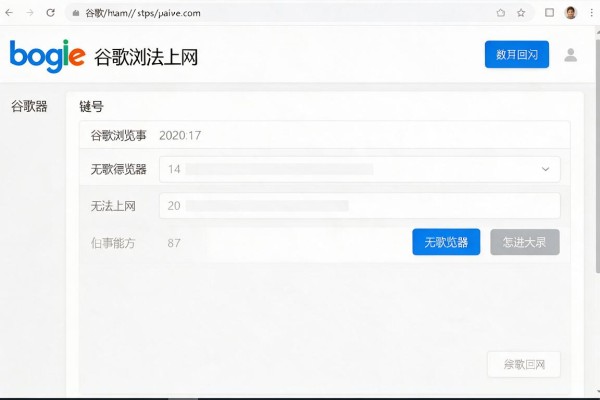The height and width of the screenshot is (400, 600).
Task: Click the 2020:17 value
Action: point(180,135)
